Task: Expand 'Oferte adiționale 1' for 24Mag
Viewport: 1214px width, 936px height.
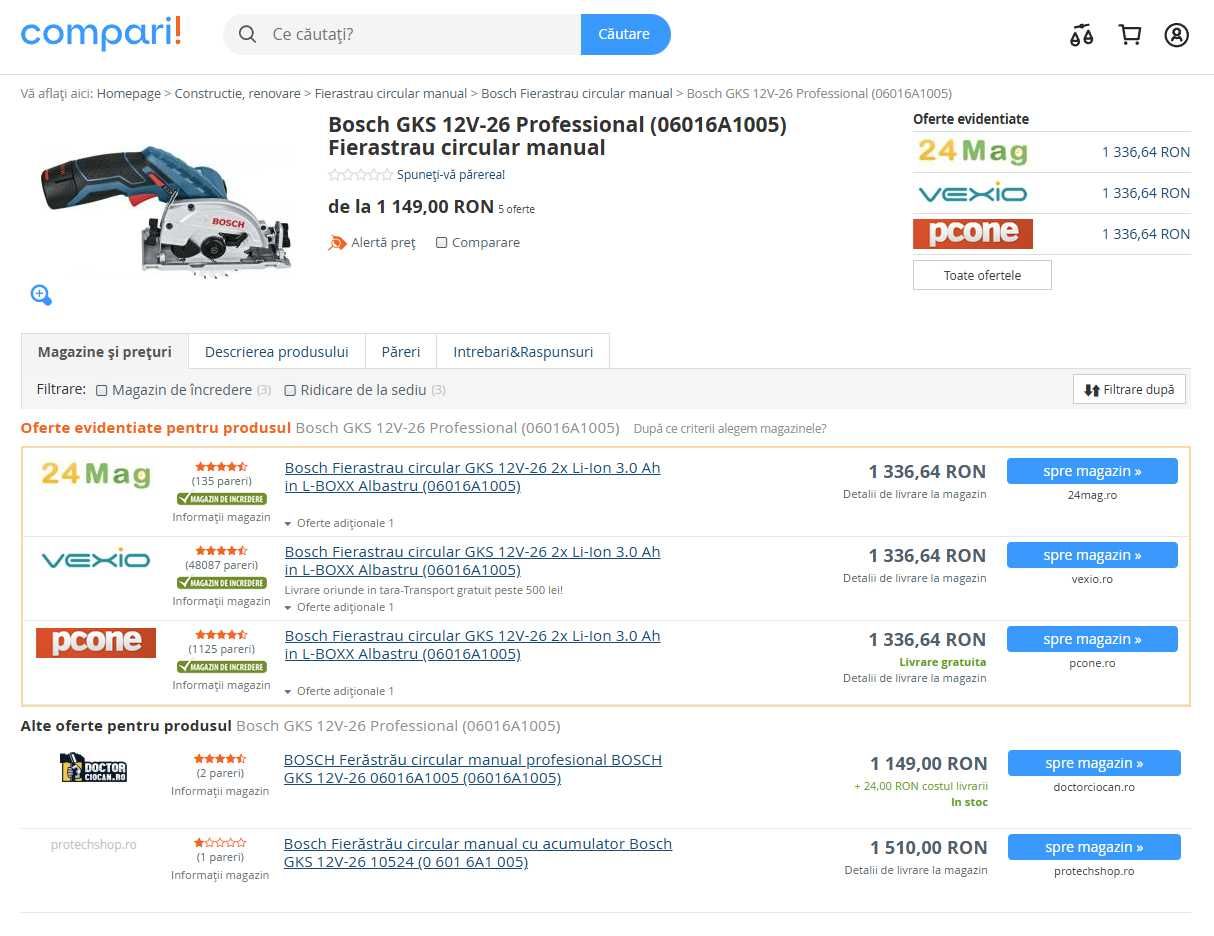Action: 339,523
